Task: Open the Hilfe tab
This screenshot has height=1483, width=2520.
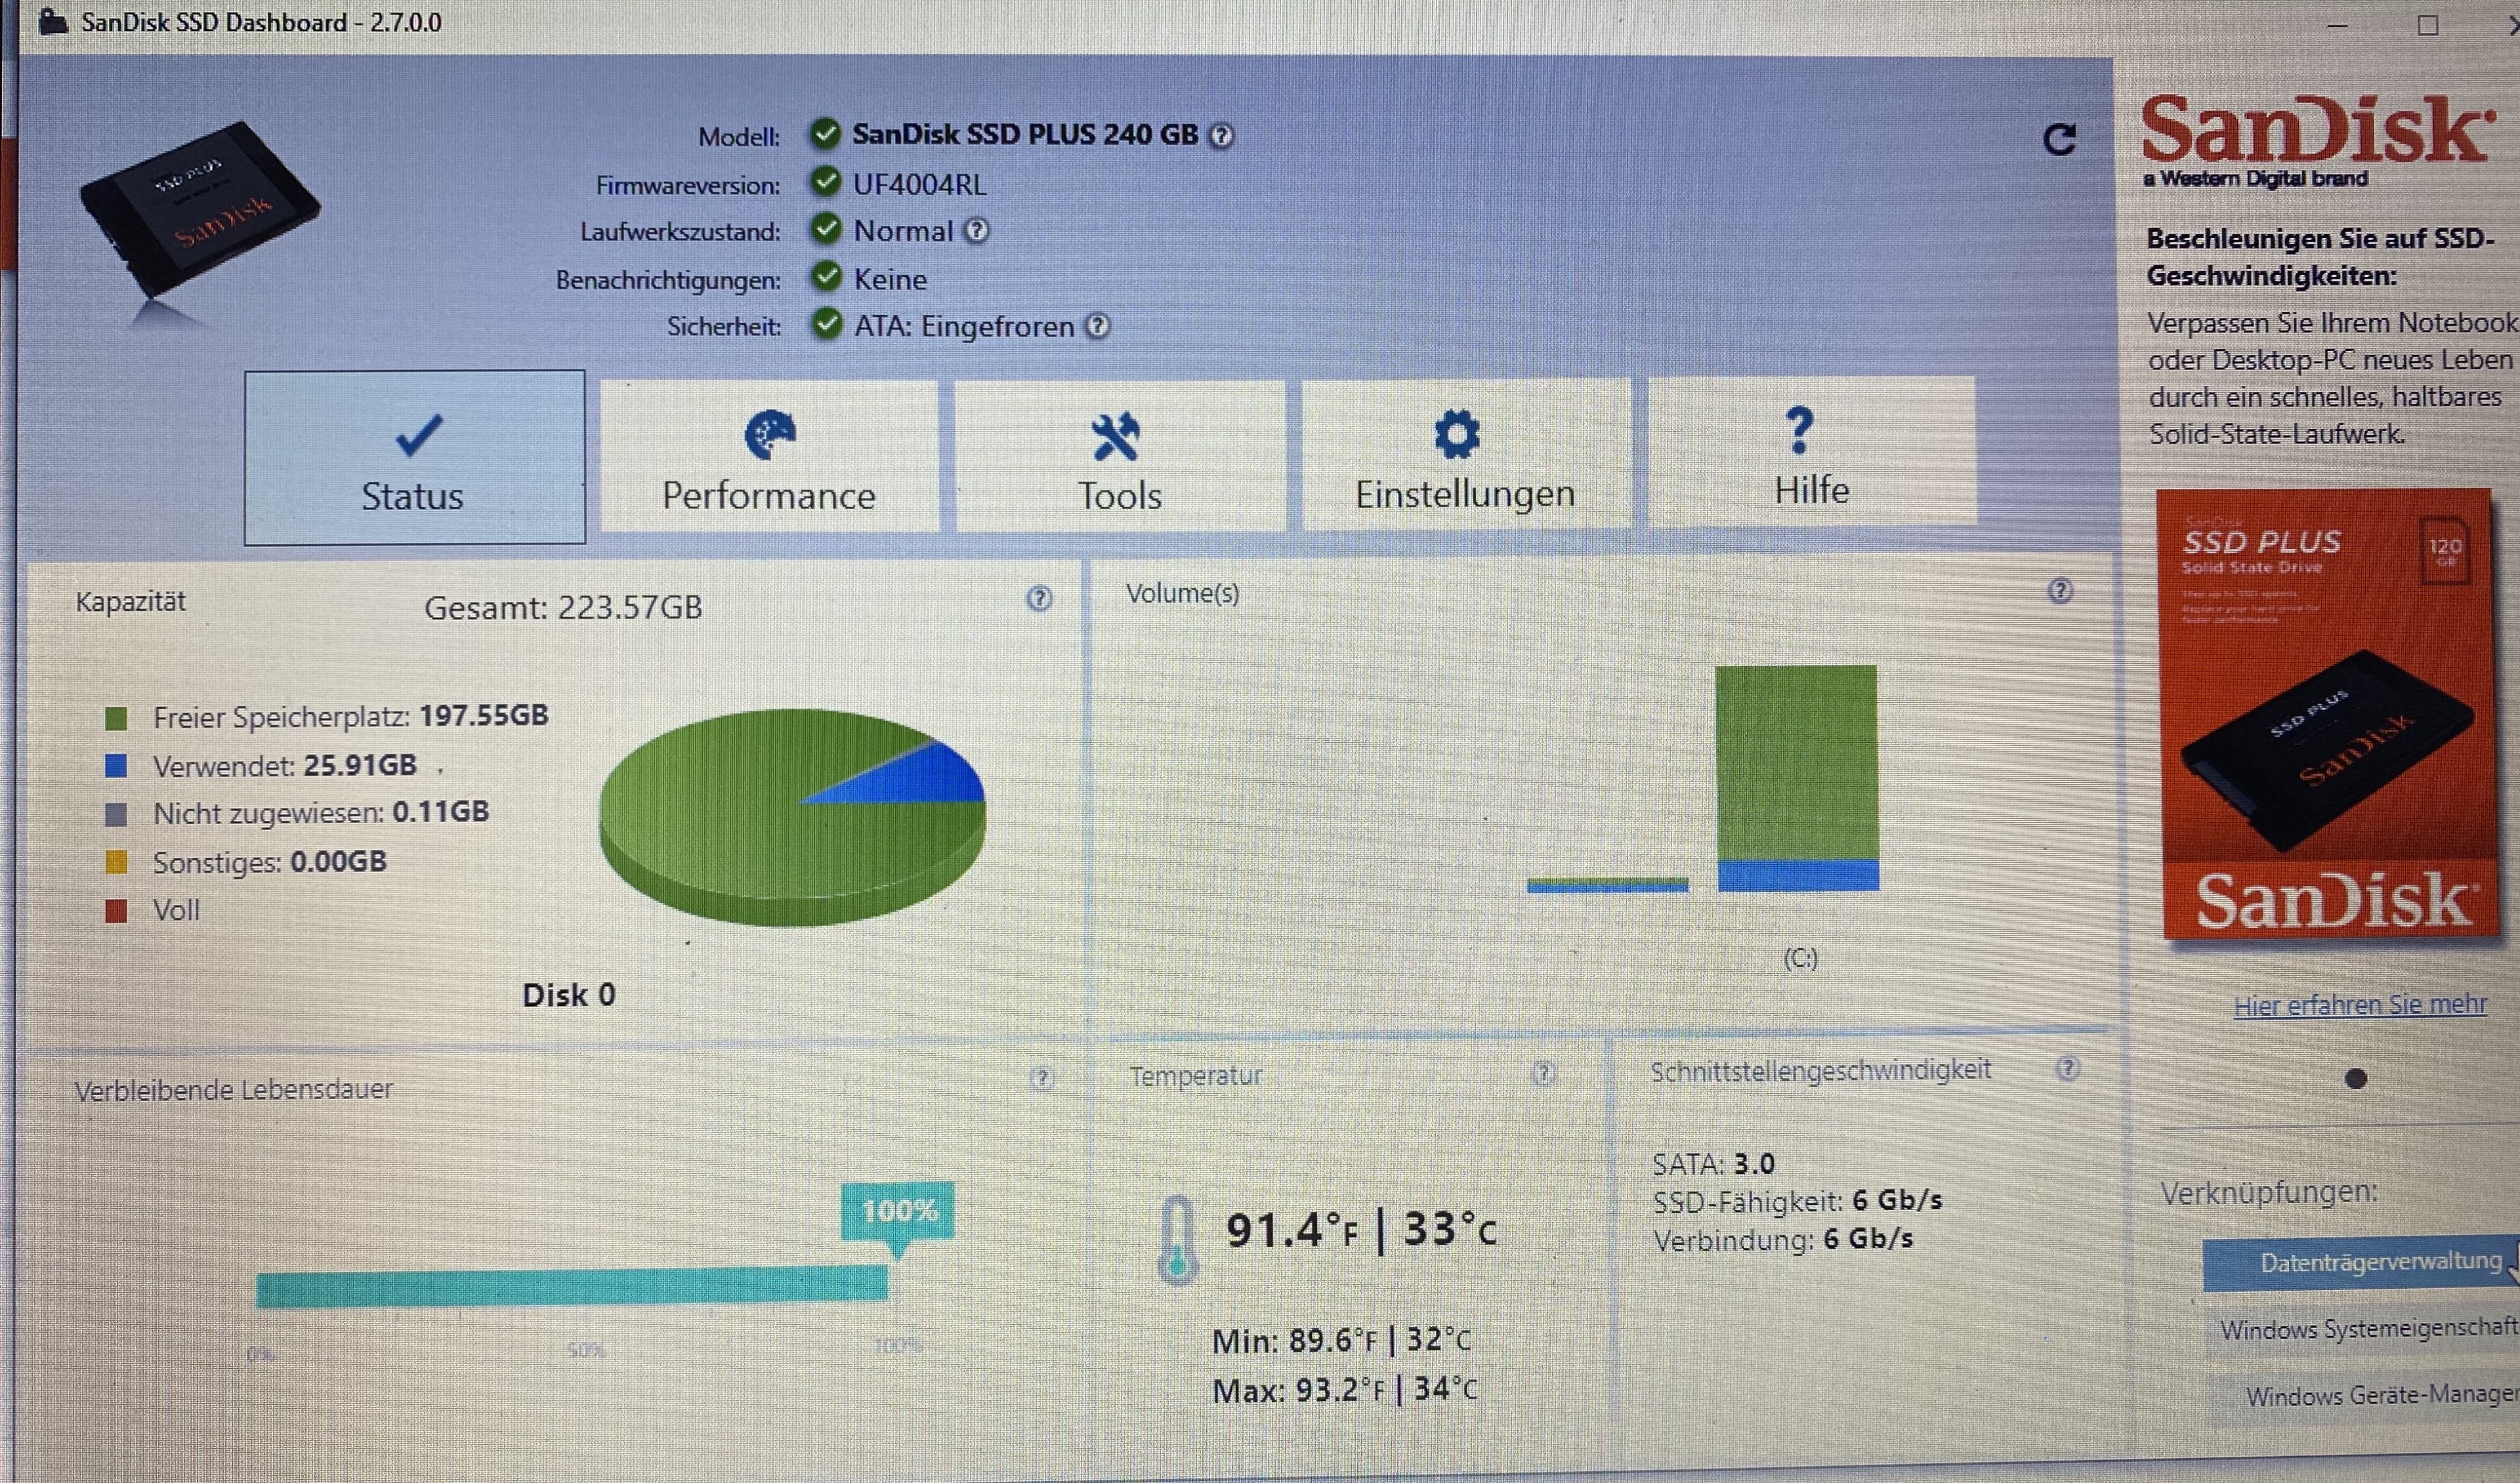Action: pyautogui.click(x=1812, y=451)
